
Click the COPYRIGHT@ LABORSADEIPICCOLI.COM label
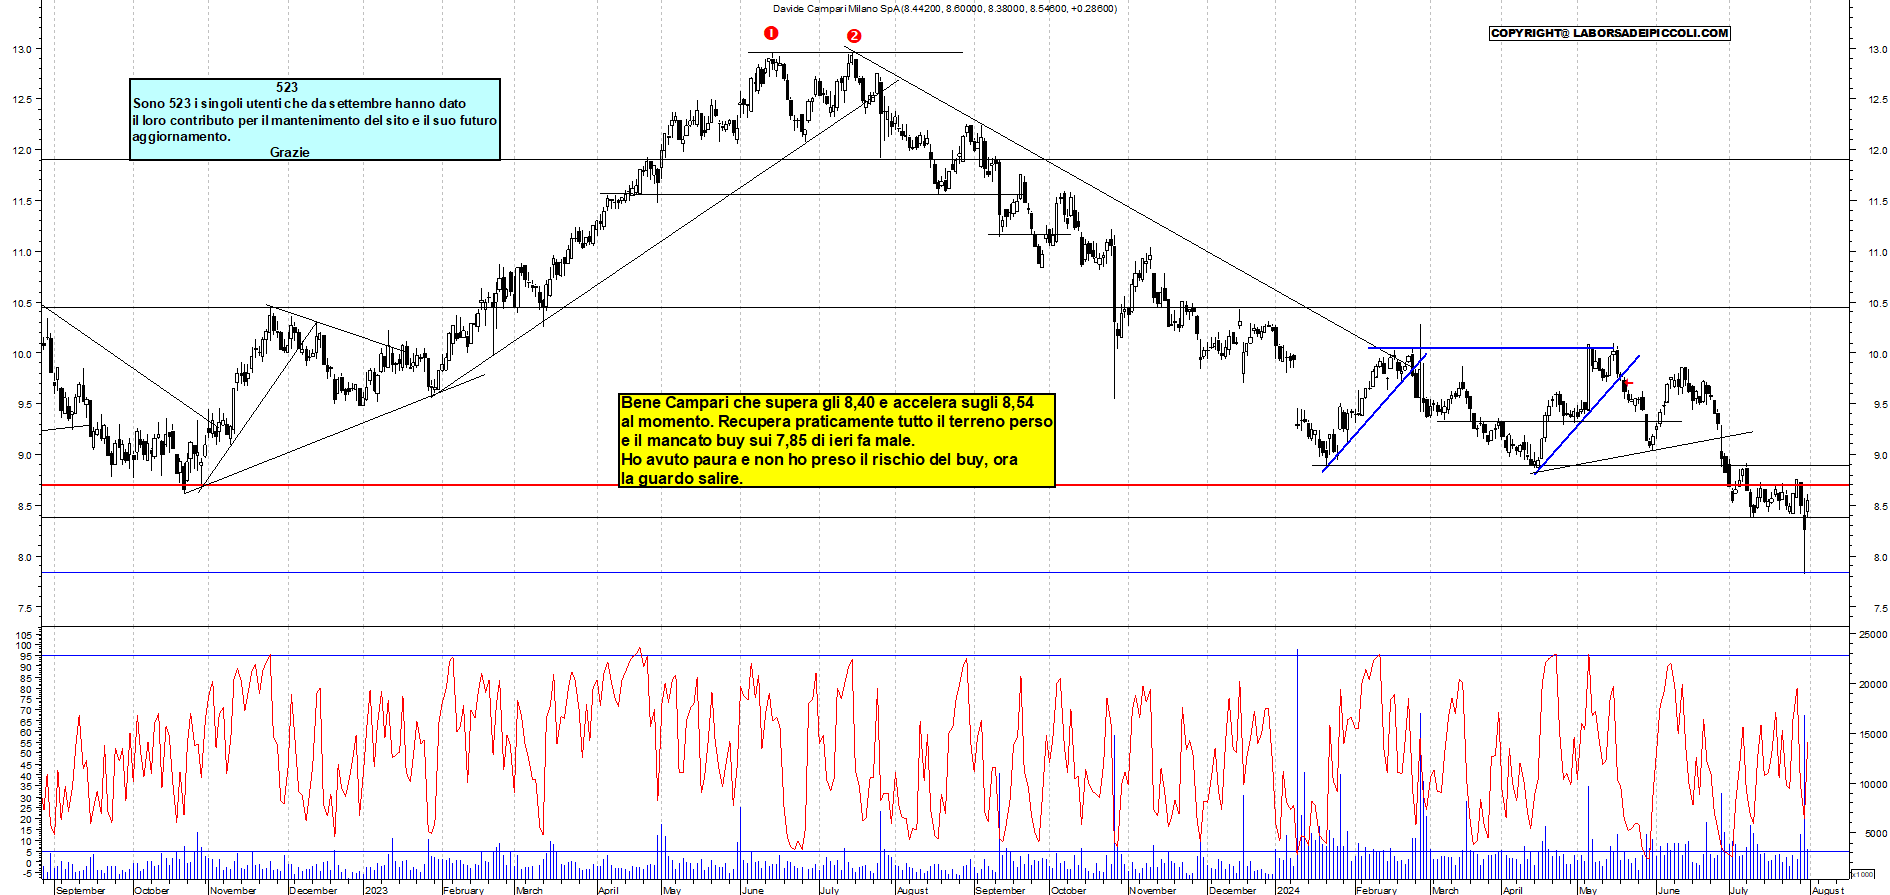point(1609,33)
